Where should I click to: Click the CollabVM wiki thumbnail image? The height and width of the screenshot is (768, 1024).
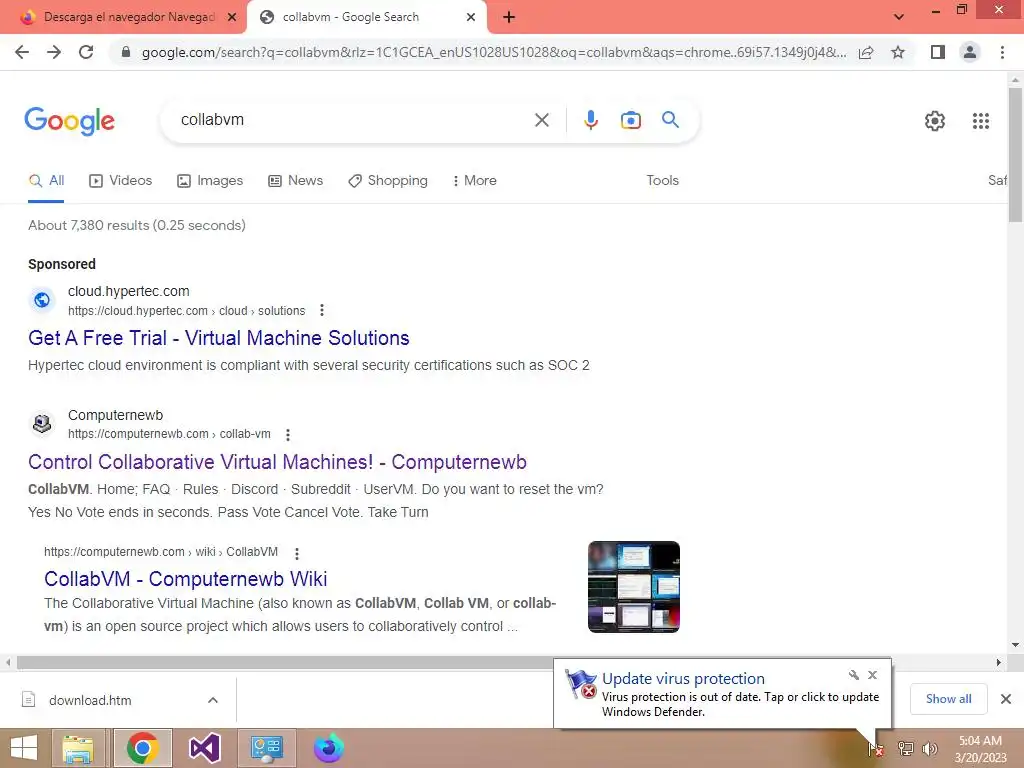click(x=633, y=586)
